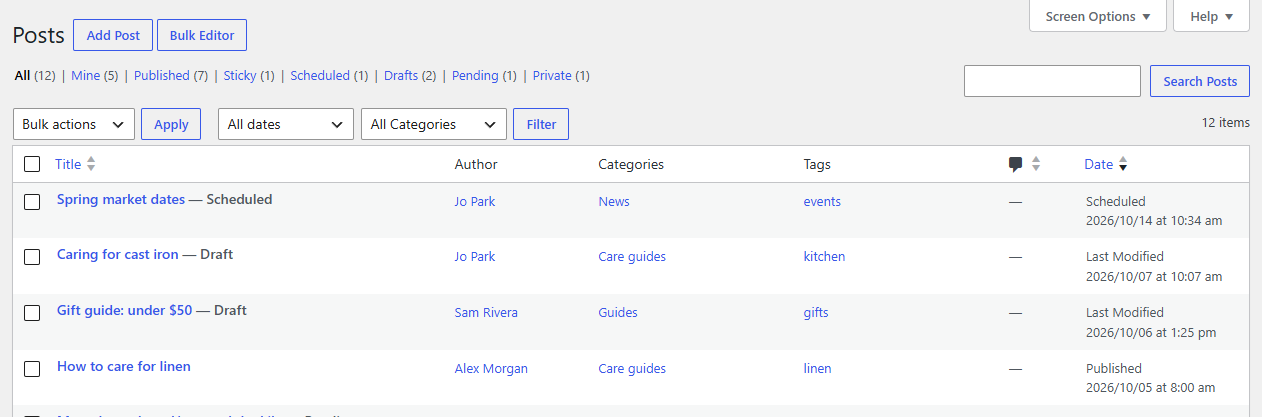Click the 2026/10/05 at 8:00 am date
Viewport: 1262px width, 417px height.
click(1151, 387)
